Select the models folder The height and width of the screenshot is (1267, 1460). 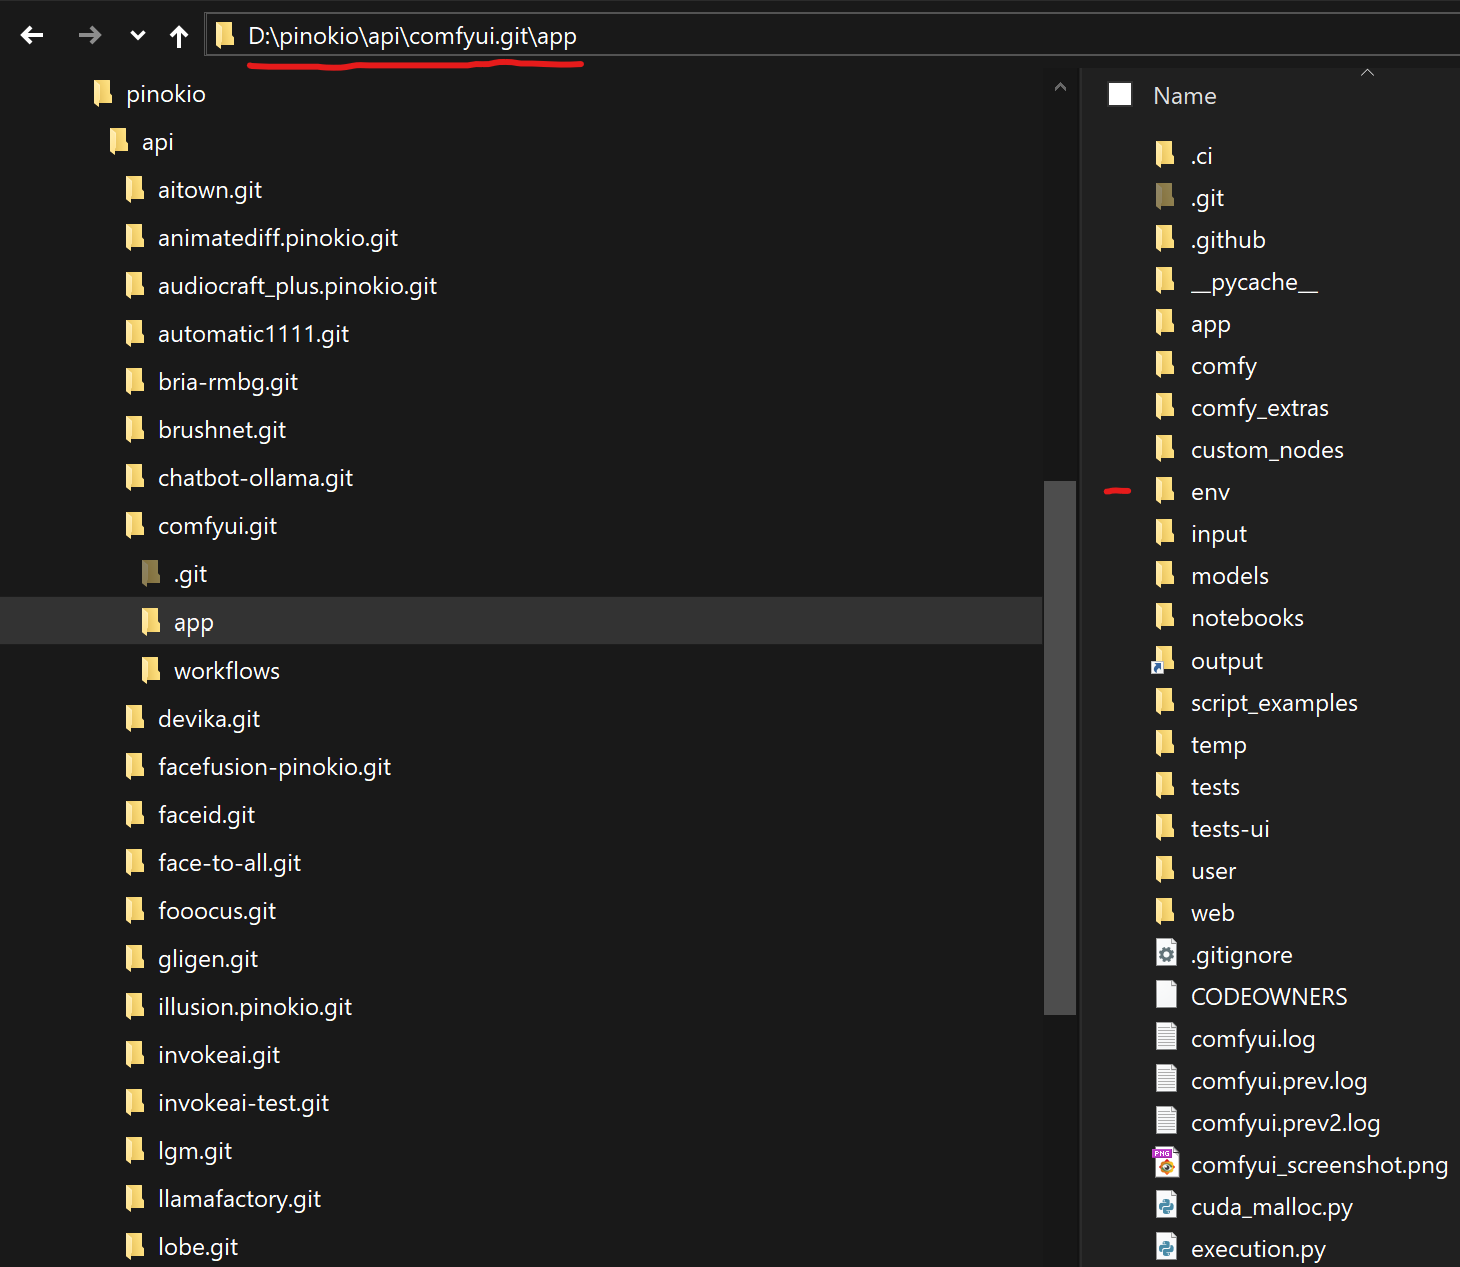coord(1229,576)
